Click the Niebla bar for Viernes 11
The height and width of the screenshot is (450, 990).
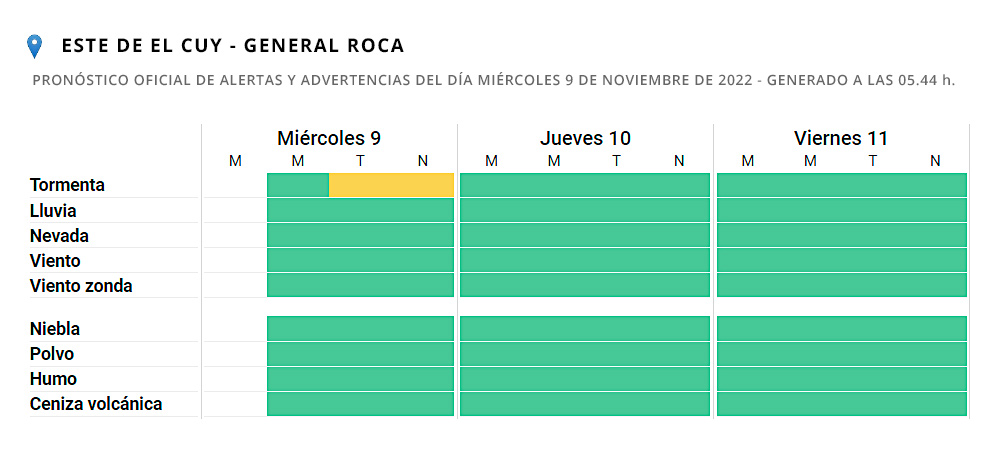click(842, 329)
